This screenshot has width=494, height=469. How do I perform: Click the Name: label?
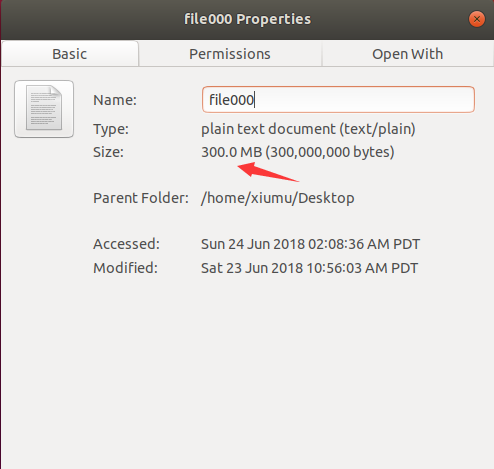click(115, 100)
